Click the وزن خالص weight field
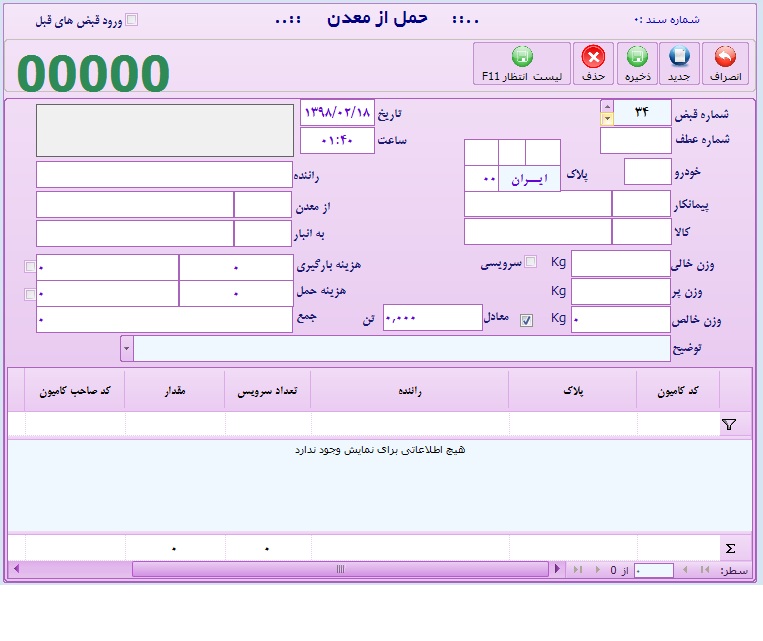Viewport: 763px width, 641px height. click(x=620, y=320)
